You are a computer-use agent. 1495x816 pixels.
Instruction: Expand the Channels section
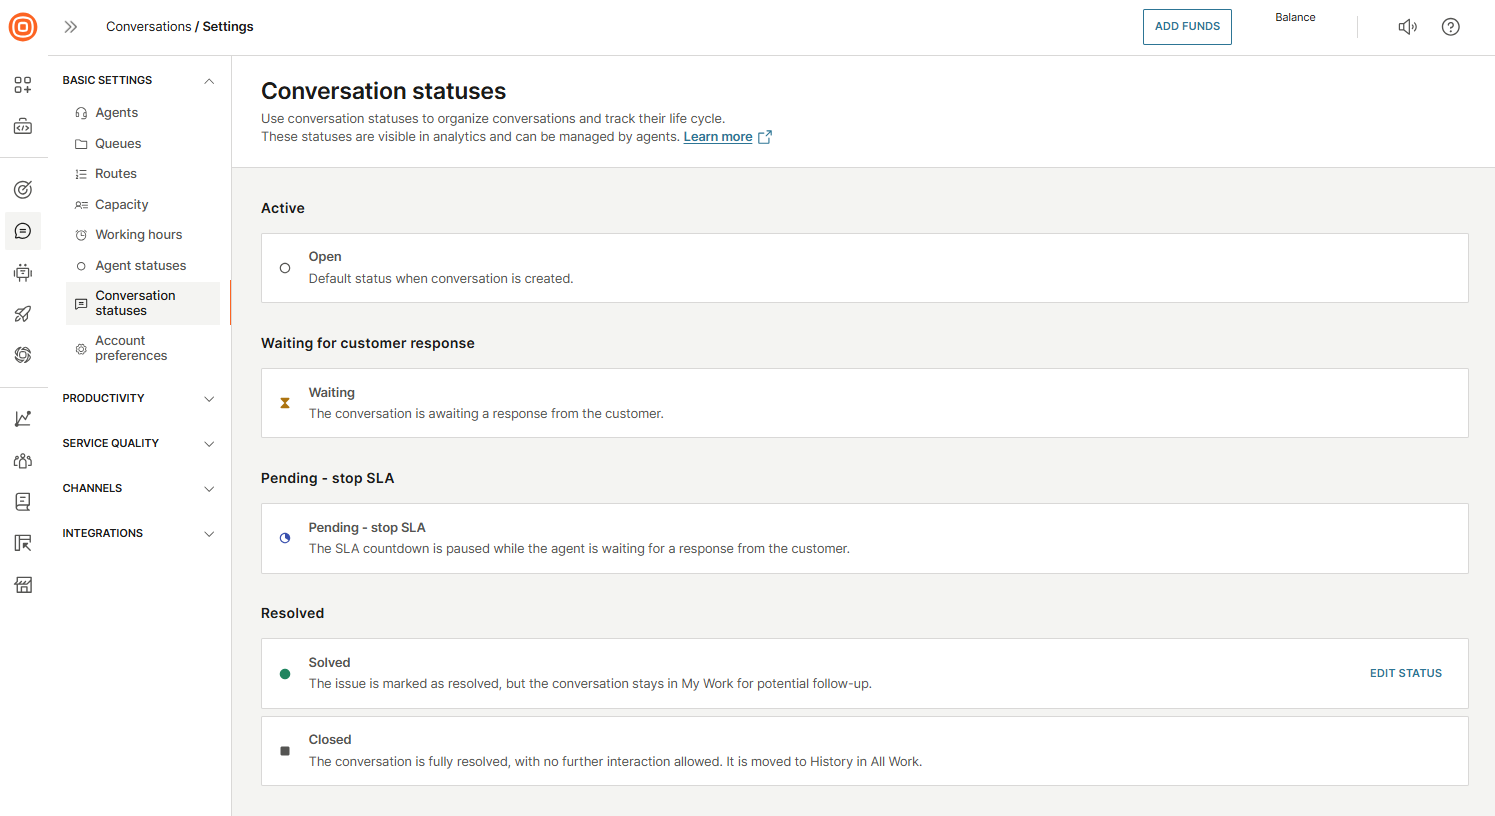[209, 489]
